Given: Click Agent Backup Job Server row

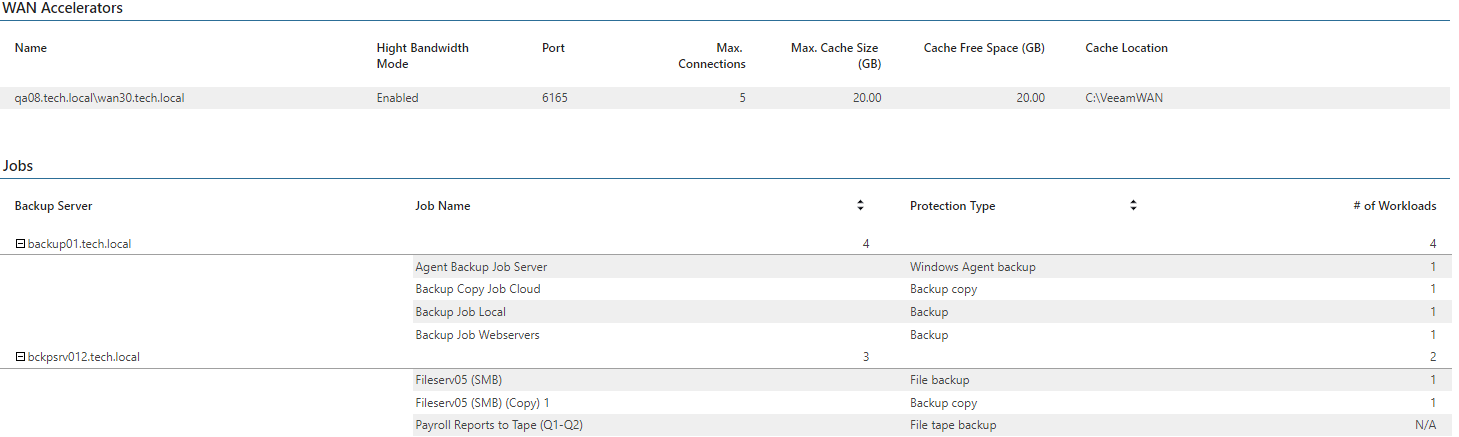Looking at the screenshot, I should point(925,267).
